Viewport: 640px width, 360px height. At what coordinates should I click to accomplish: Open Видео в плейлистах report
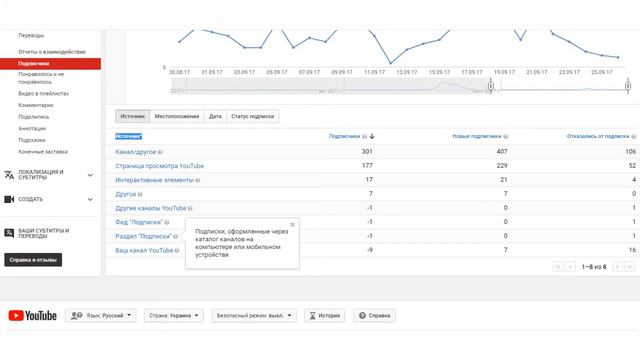point(43,93)
